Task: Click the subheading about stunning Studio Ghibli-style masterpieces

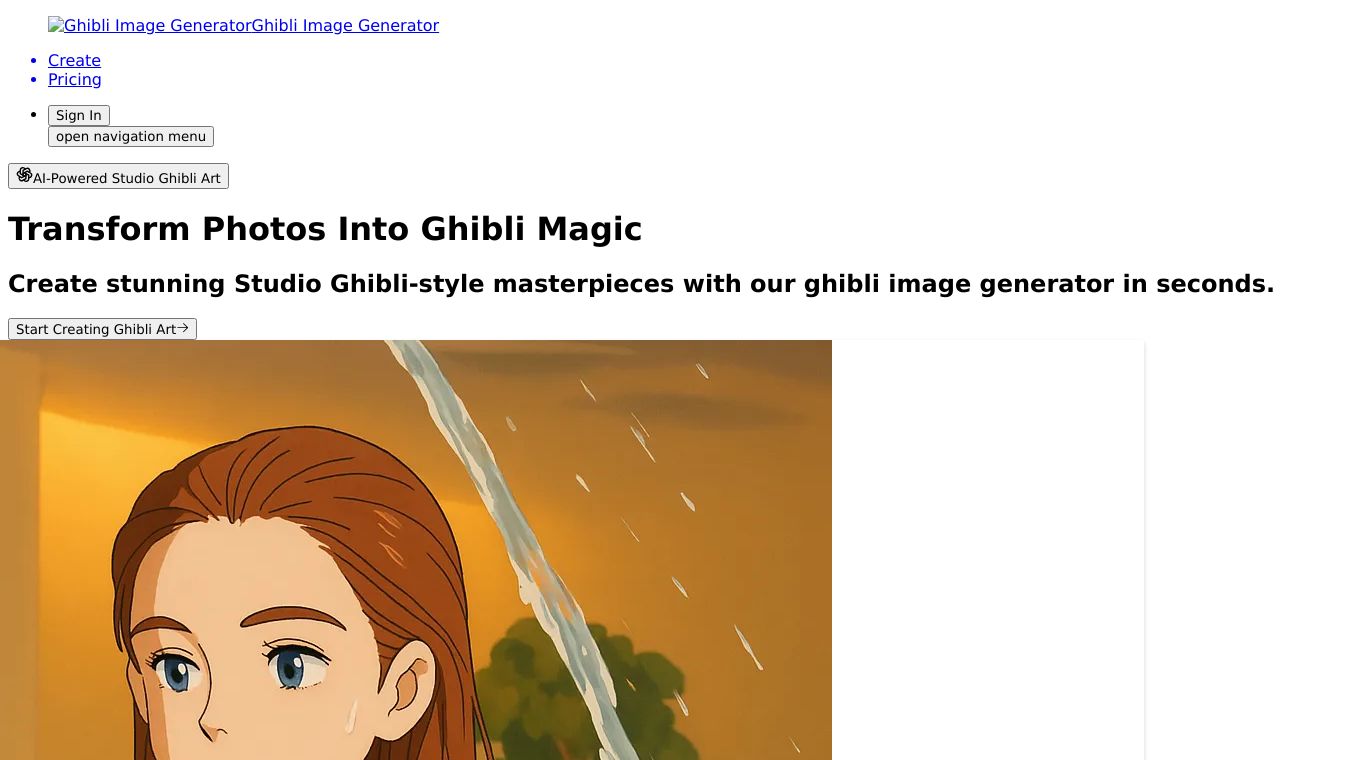Action: [641, 284]
